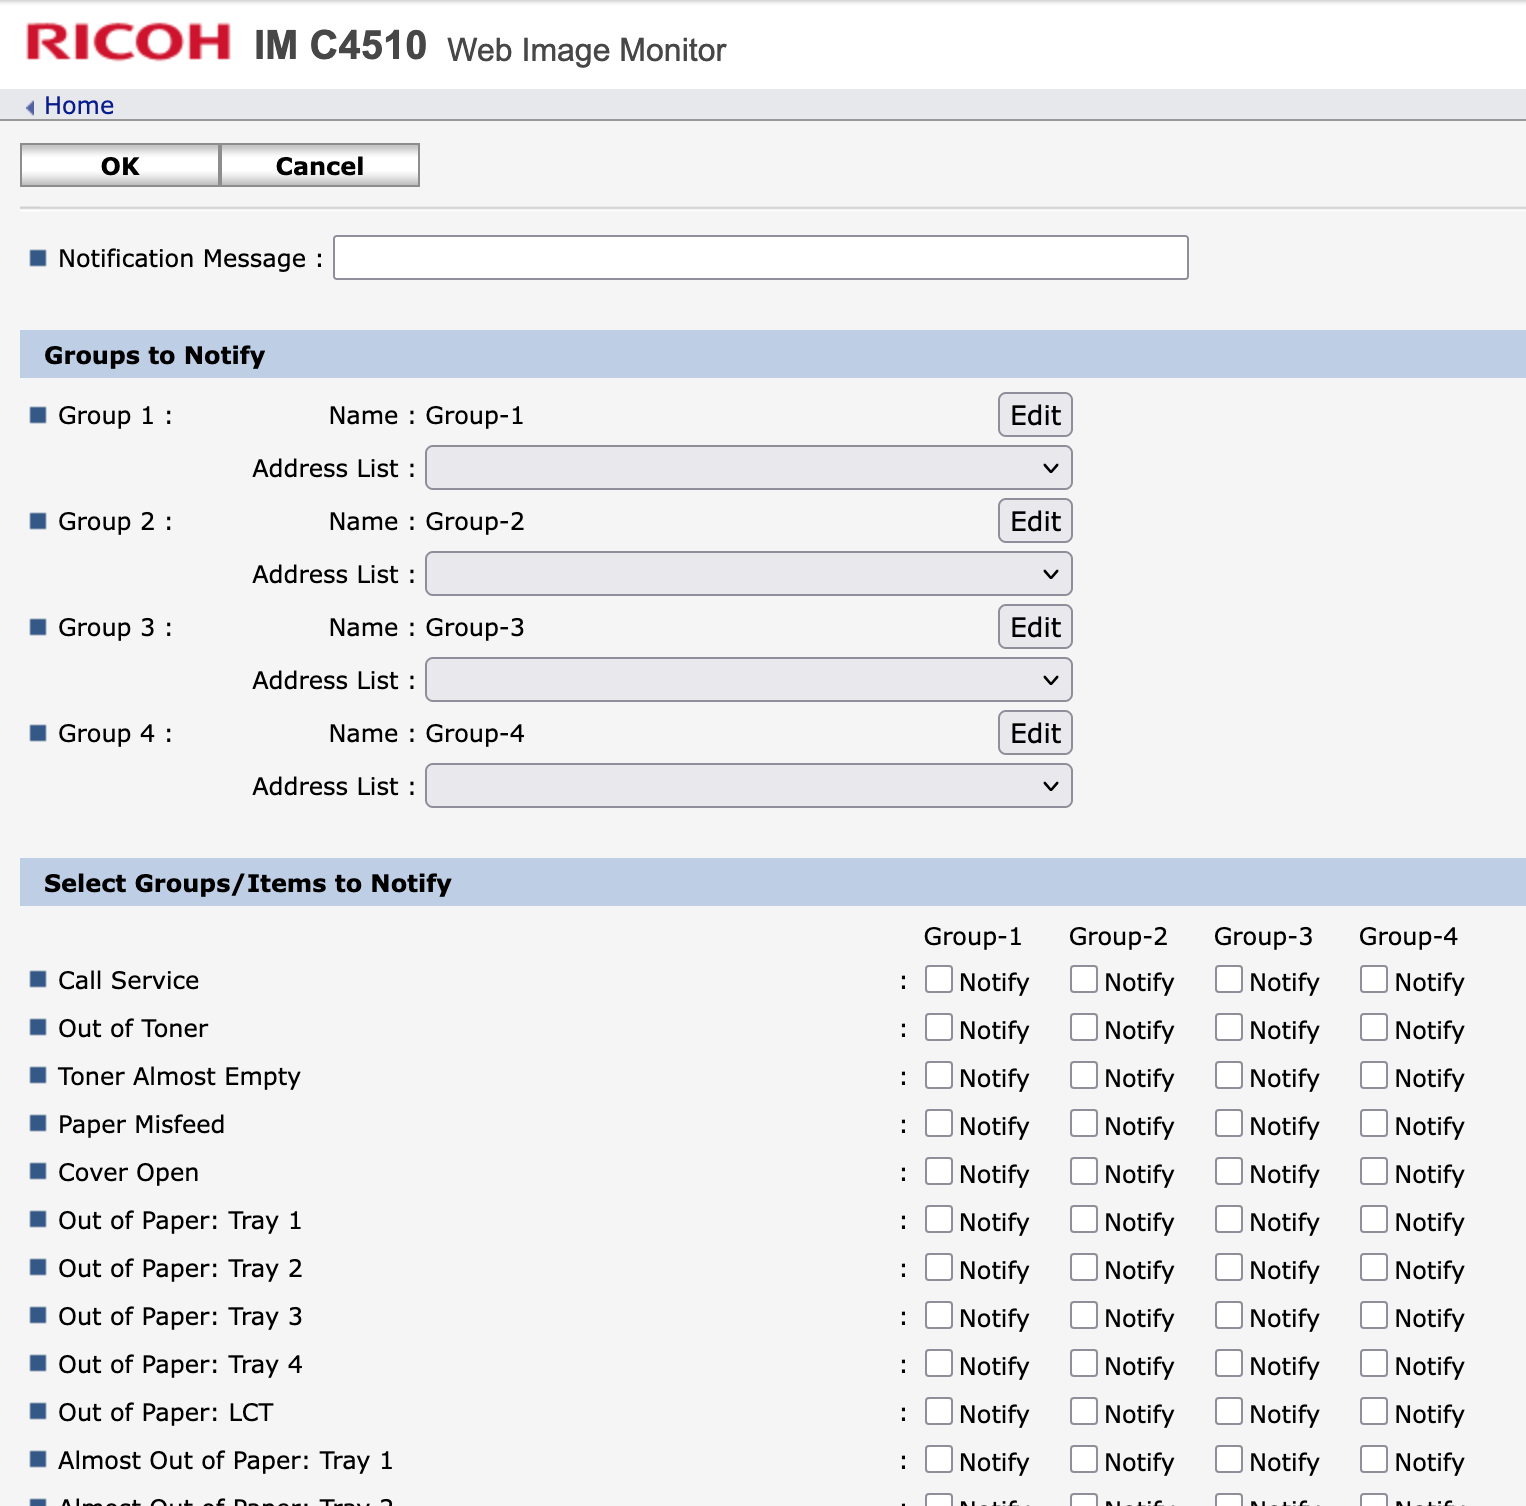Click the RICOH logo
The image size is (1526, 1506).
pyautogui.click(x=128, y=44)
